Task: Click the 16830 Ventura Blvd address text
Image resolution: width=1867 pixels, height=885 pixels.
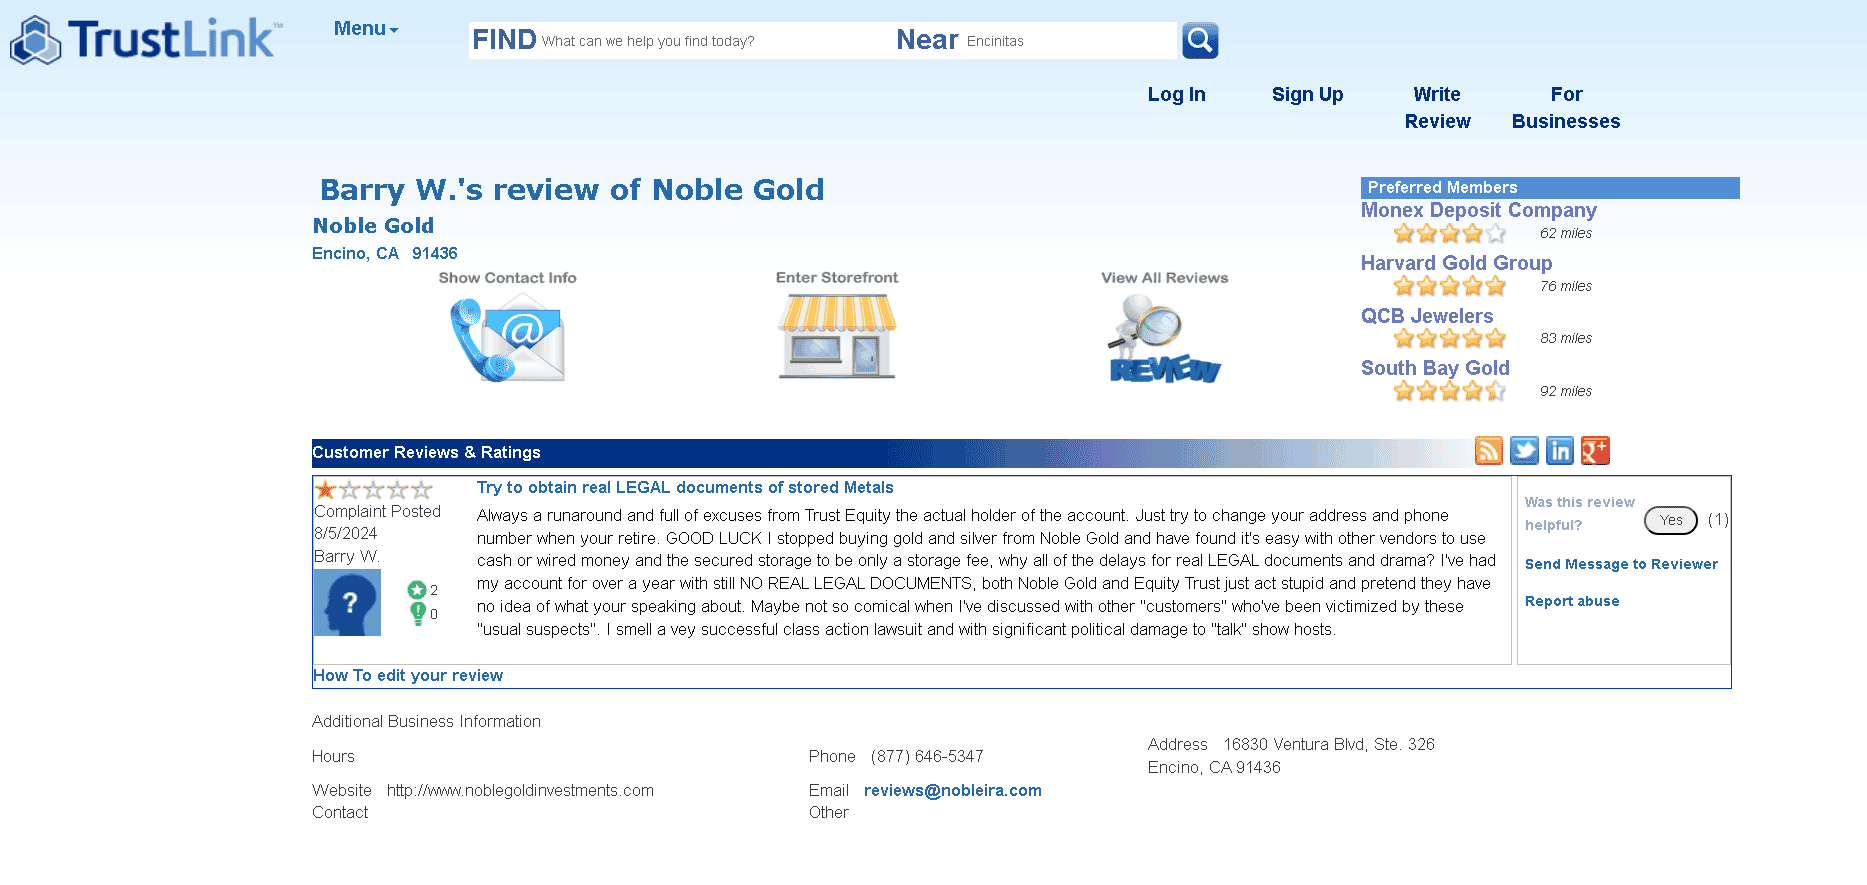Action: pyautogui.click(x=1329, y=745)
